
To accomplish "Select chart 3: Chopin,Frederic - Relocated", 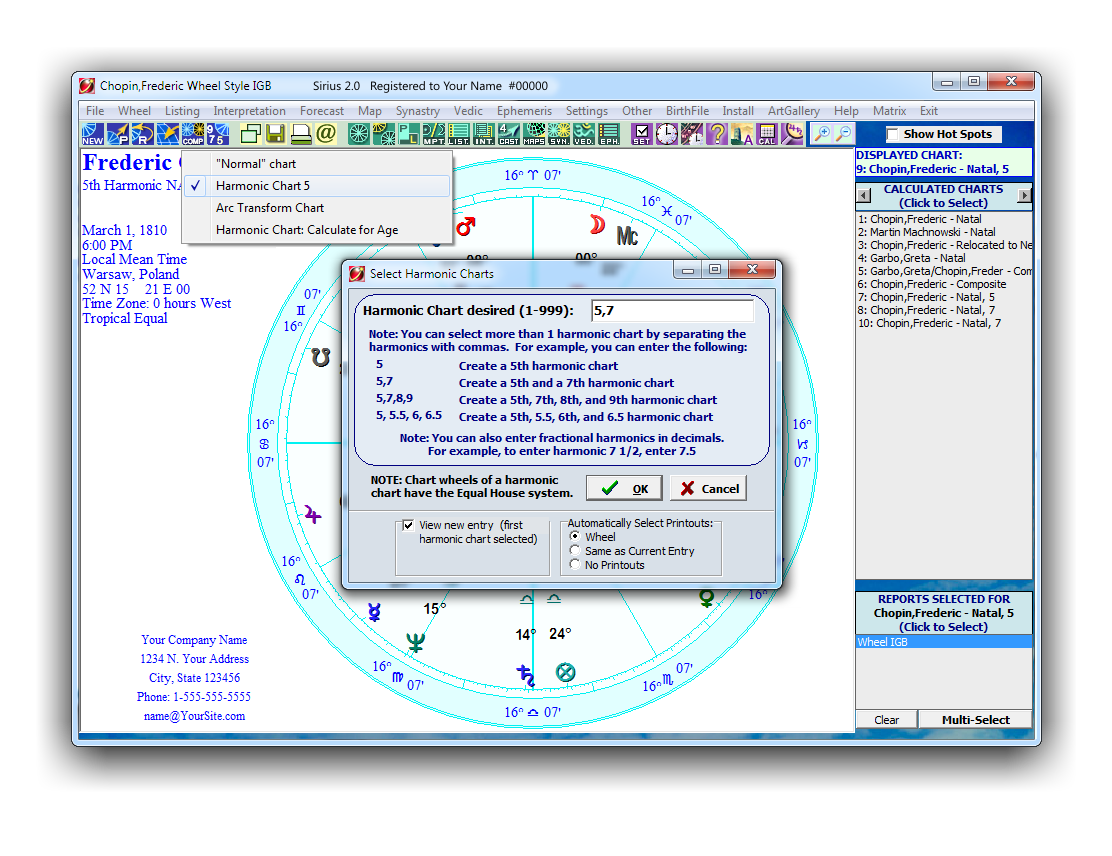I will [x=944, y=245].
